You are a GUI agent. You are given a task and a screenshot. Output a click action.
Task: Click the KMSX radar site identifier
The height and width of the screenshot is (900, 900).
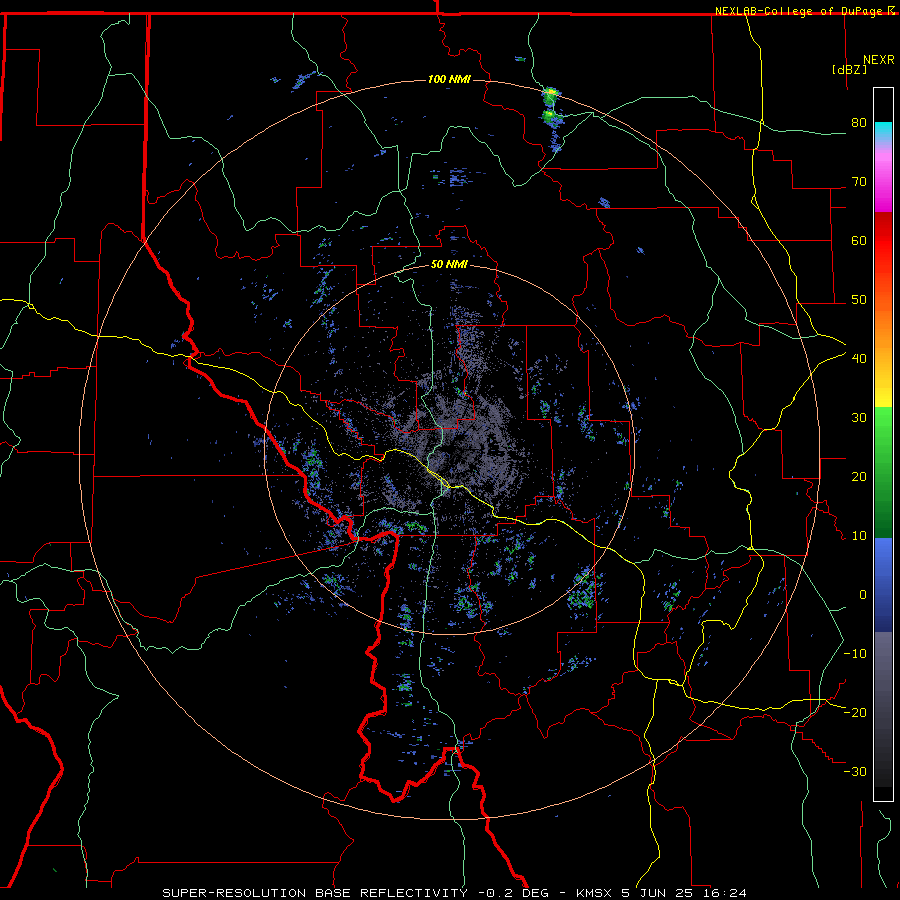(x=594, y=893)
